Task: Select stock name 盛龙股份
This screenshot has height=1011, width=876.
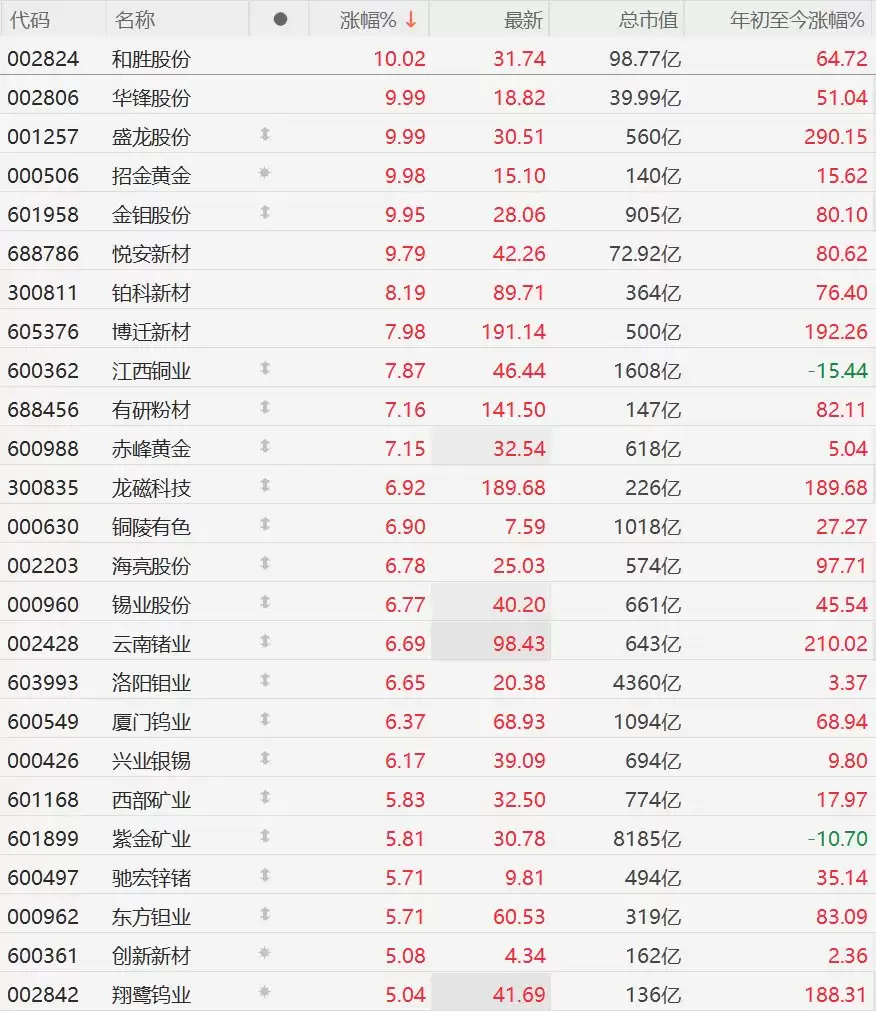Action: click(151, 137)
